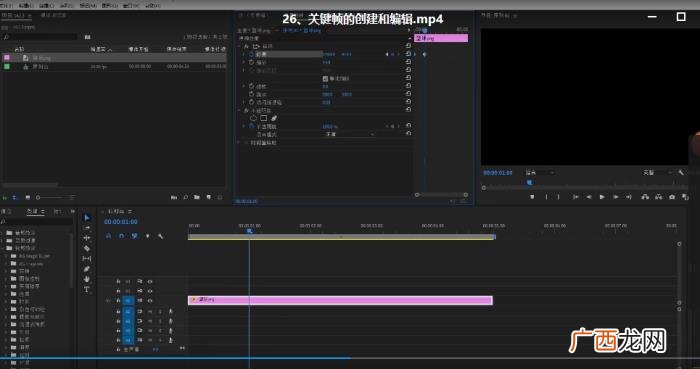The image size is (700, 369).
Task: Pick the free-draw bezier mask pen
Action: point(274,118)
